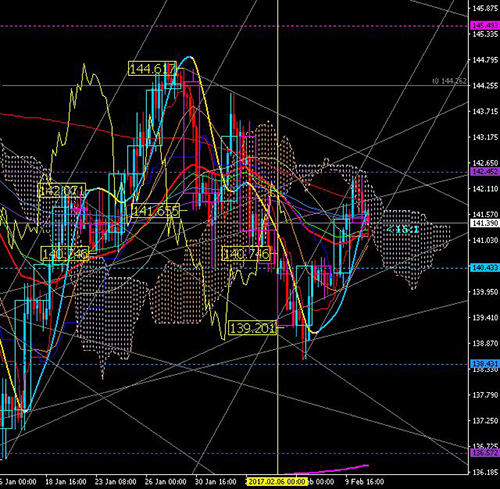The height and width of the screenshot is (489, 500).
Task: Select the 23 Jan 08:00 time label
Action: tap(115, 482)
